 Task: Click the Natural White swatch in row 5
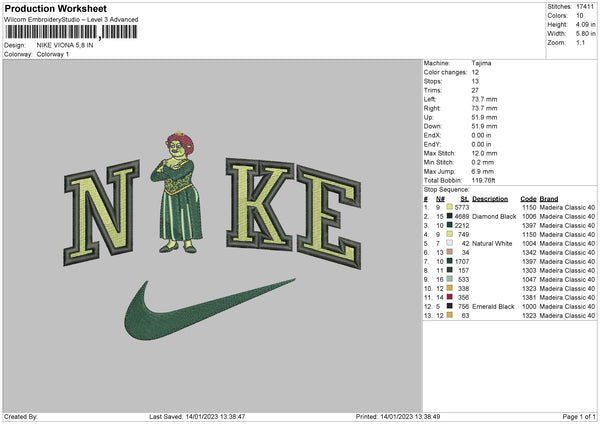450,243
